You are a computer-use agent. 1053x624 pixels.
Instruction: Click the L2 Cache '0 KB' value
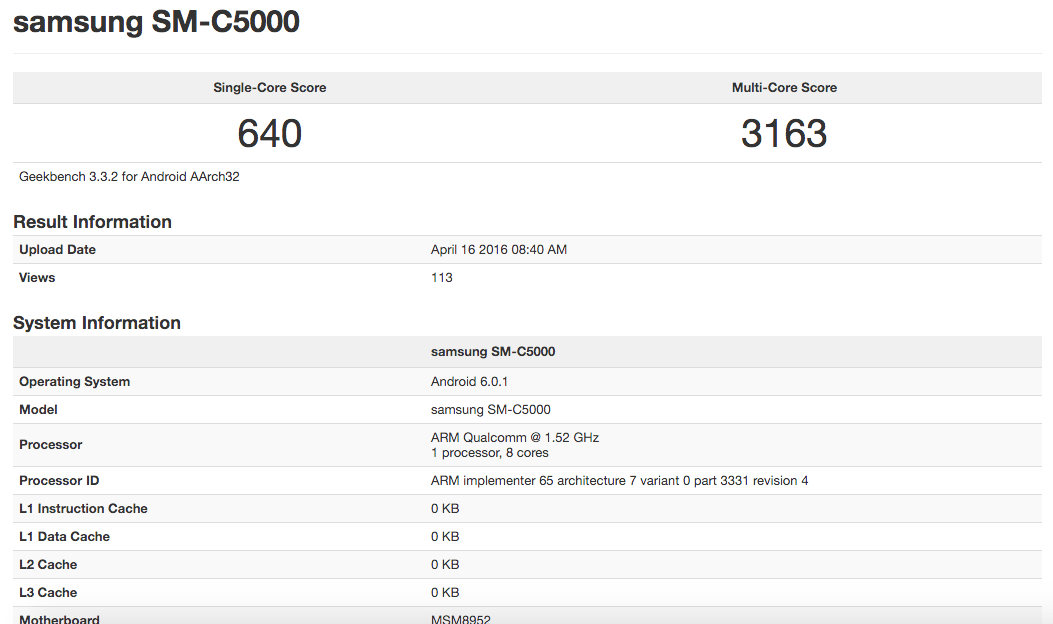click(x=445, y=565)
